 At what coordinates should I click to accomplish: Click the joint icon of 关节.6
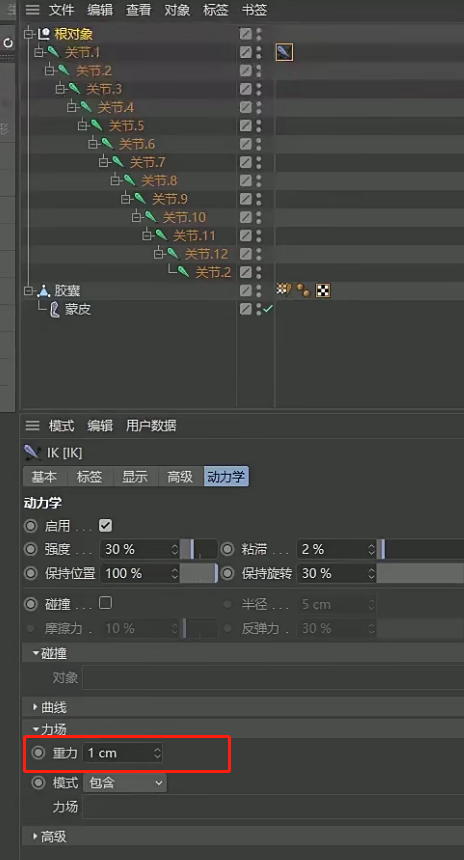coord(107,144)
